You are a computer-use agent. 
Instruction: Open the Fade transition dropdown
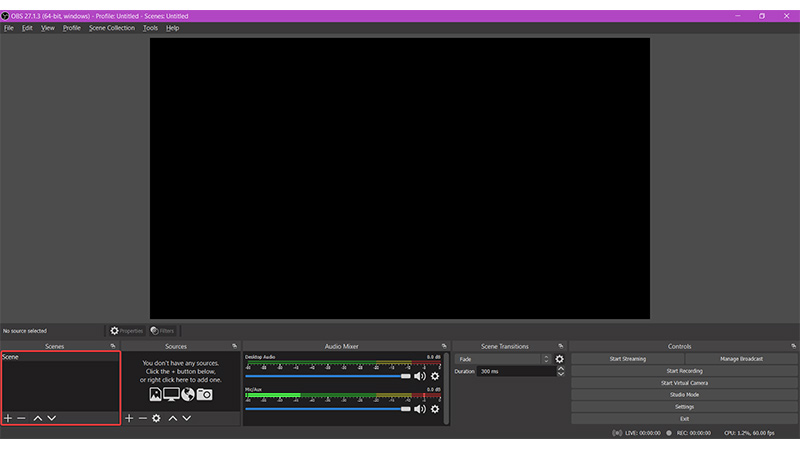[x=503, y=359]
